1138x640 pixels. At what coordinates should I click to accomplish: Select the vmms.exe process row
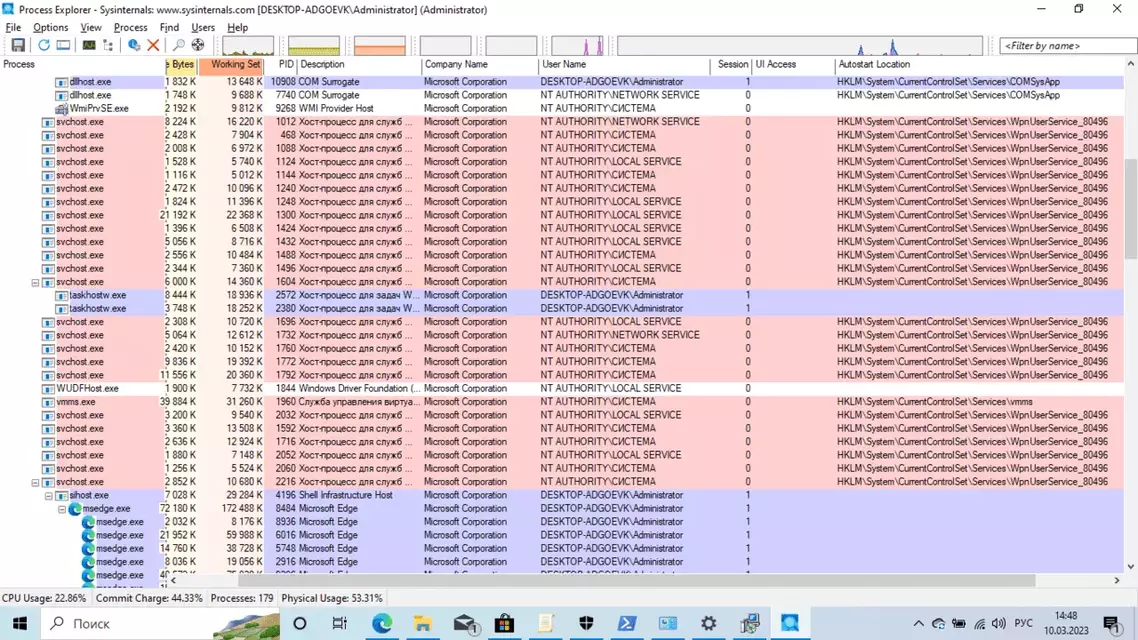click(562, 402)
